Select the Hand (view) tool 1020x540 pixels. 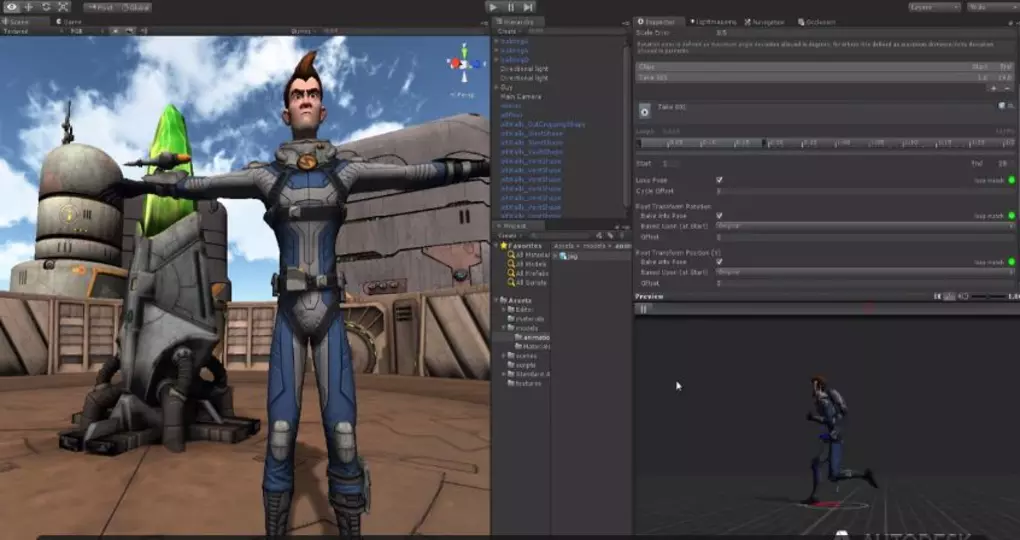point(11,7)
